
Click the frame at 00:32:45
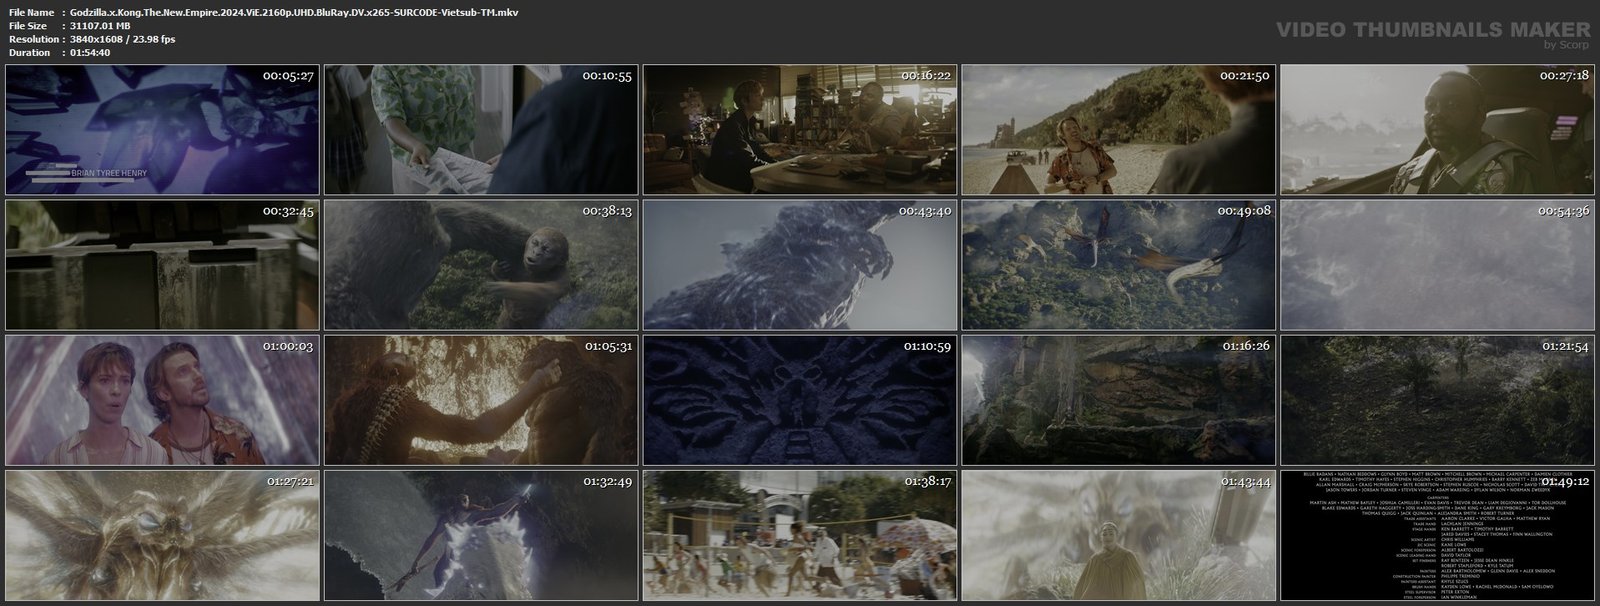162,265
